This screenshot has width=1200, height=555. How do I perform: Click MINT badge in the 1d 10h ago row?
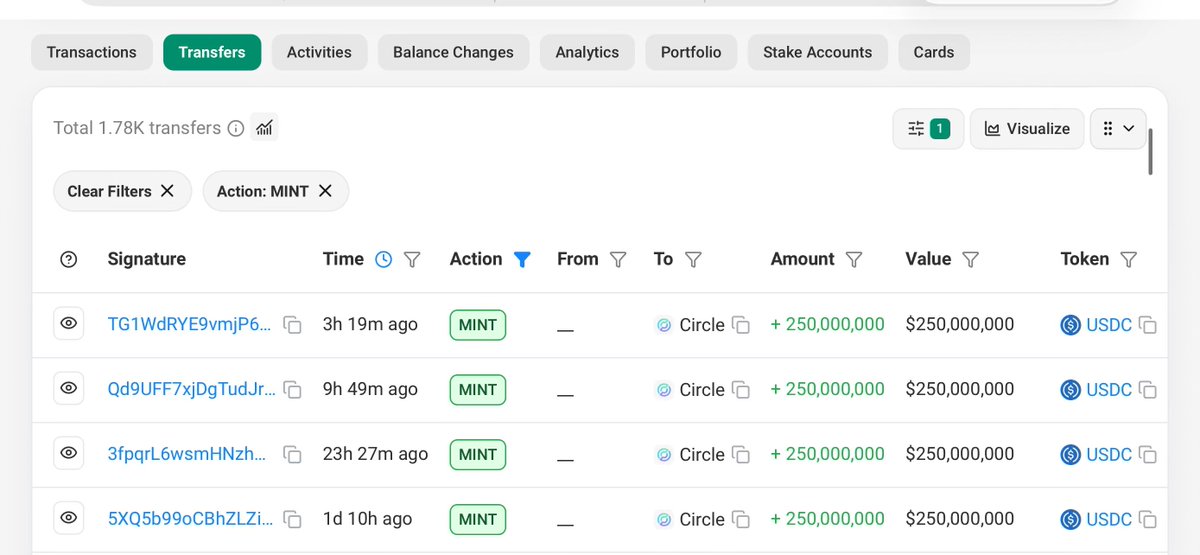coord(478,519)
